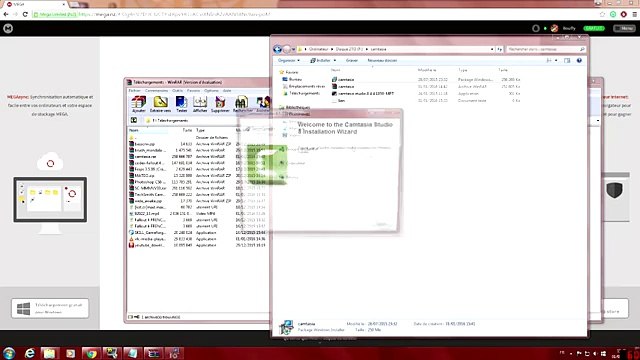
Task: Click the Explorer forward arrow button
Action: [x=287, y=49]
